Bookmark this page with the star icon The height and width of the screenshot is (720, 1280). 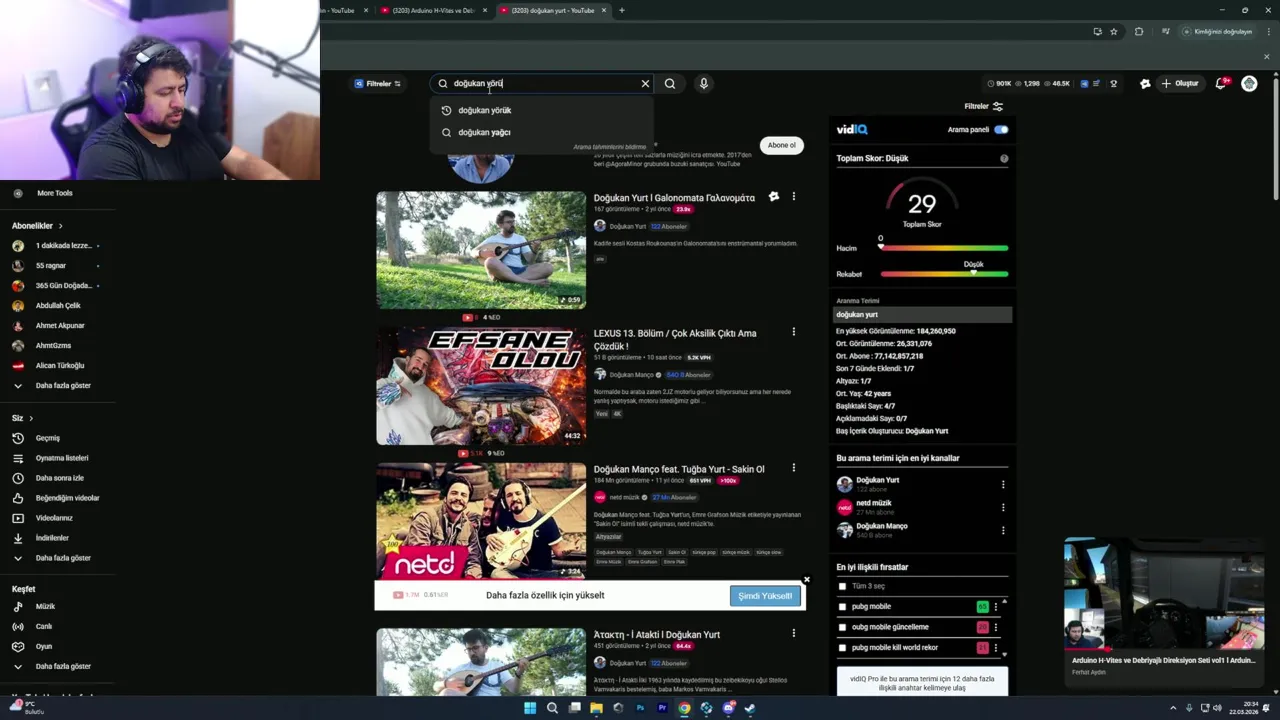point(1114,32)
